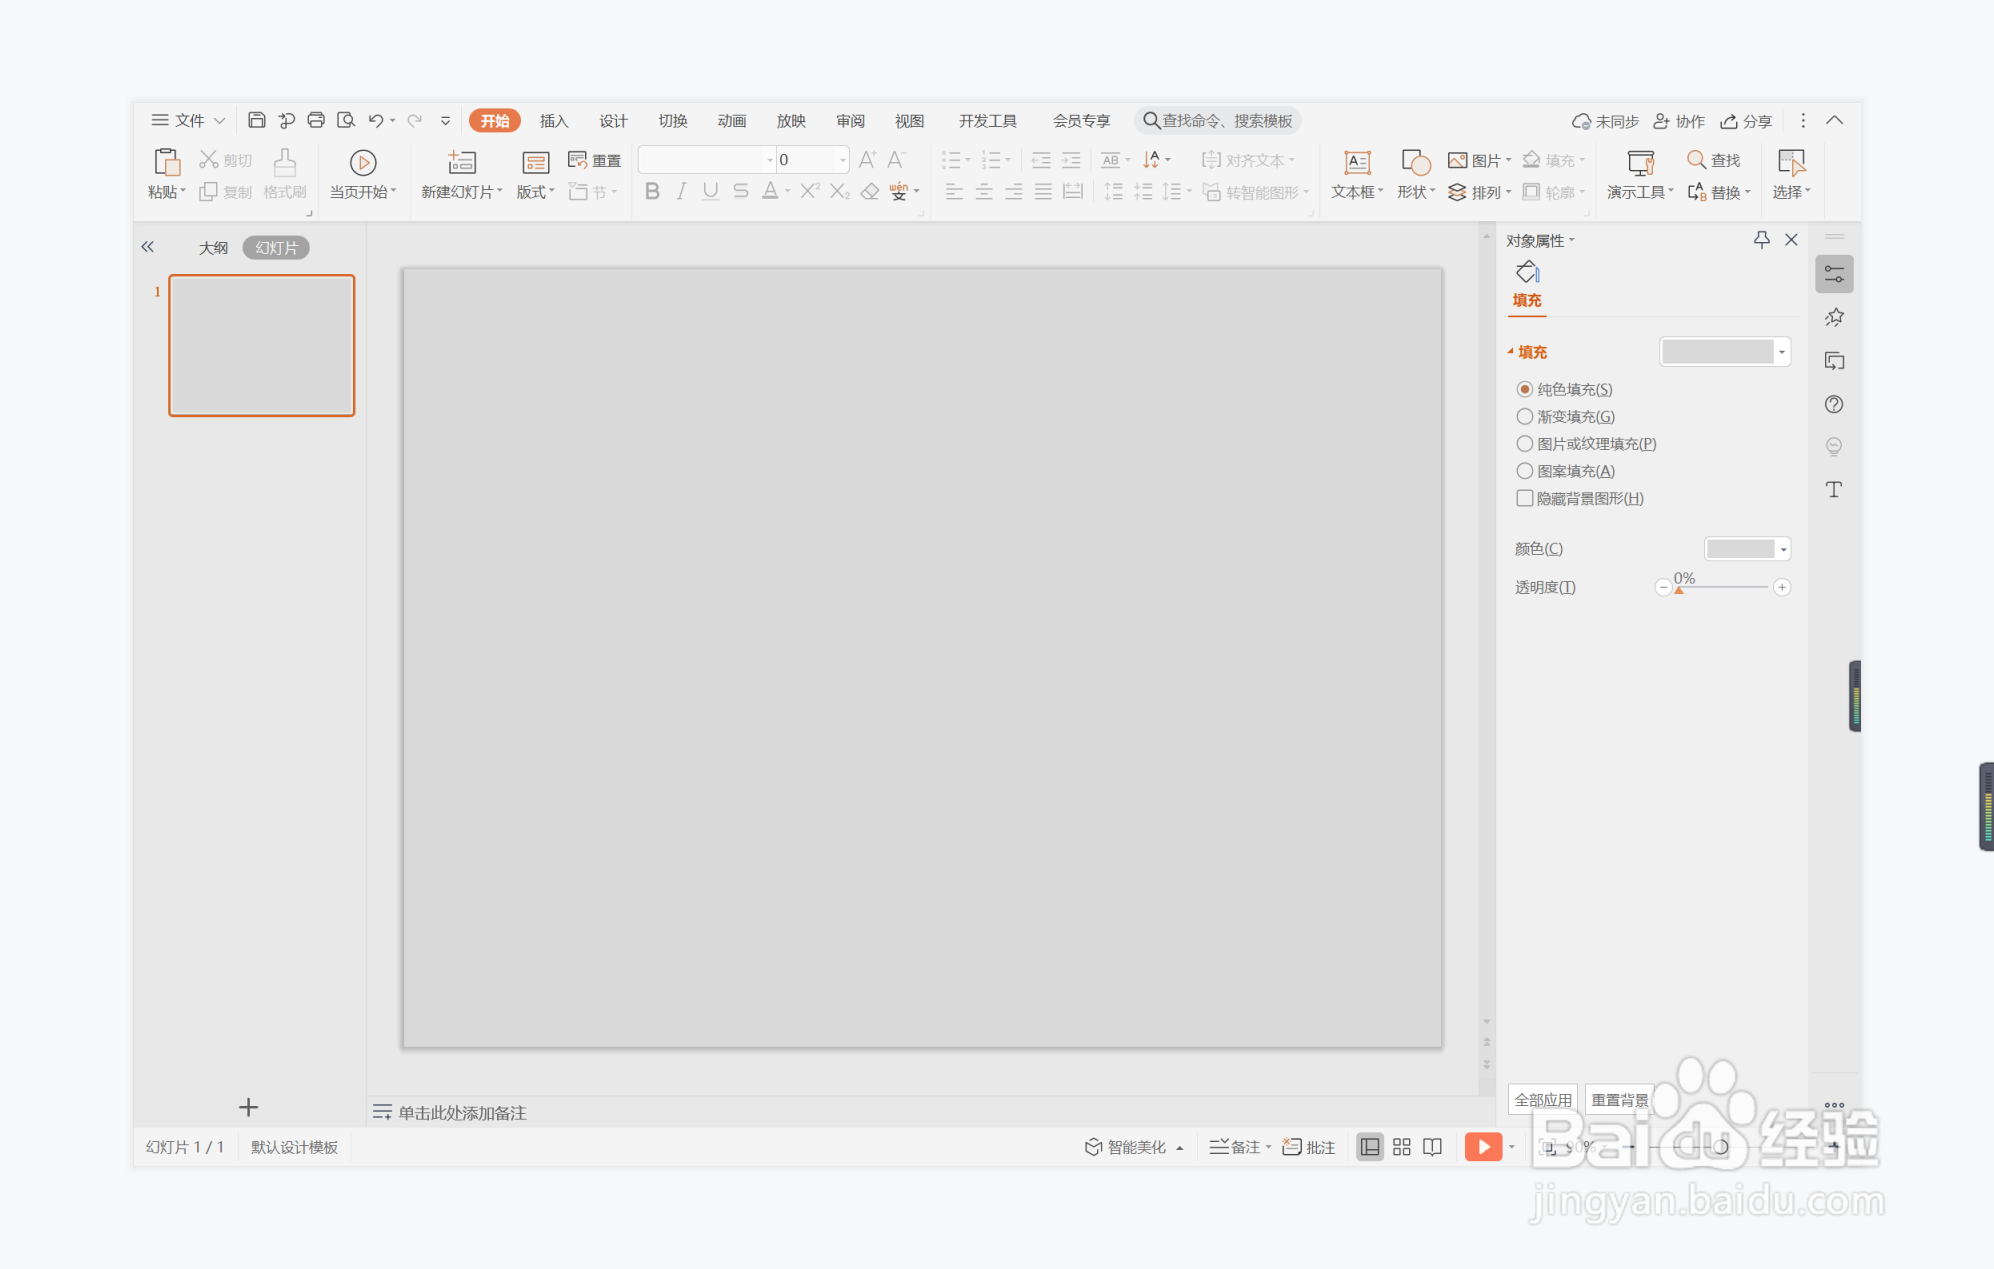This screenshot has width=1994, height=1269.
Task: Click the save document icon
Action: 256,120
